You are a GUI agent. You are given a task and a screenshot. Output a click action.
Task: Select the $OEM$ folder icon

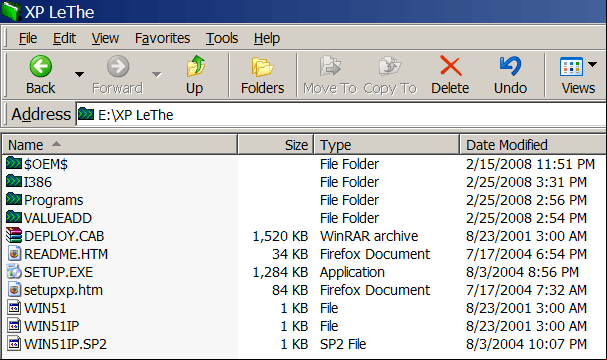[14, 163]
